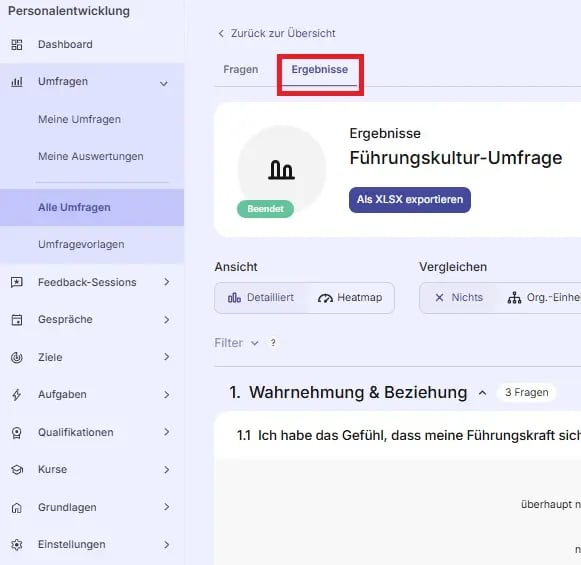Open Umfragevorlagen in sidebar
Screen dimensions: 581x565
pos(82,245)
